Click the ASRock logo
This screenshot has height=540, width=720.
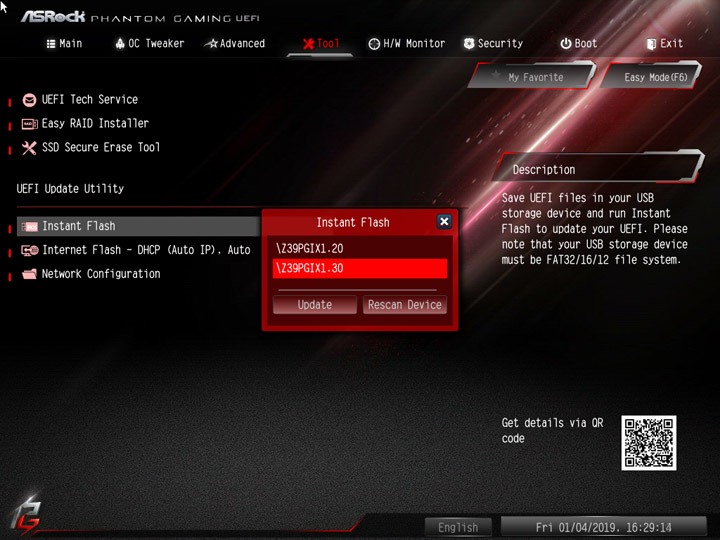(53, 17)
